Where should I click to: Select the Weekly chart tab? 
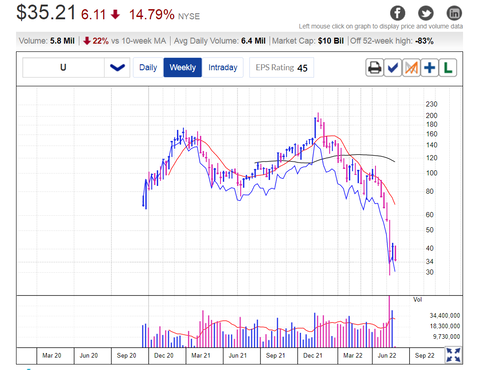183,68
